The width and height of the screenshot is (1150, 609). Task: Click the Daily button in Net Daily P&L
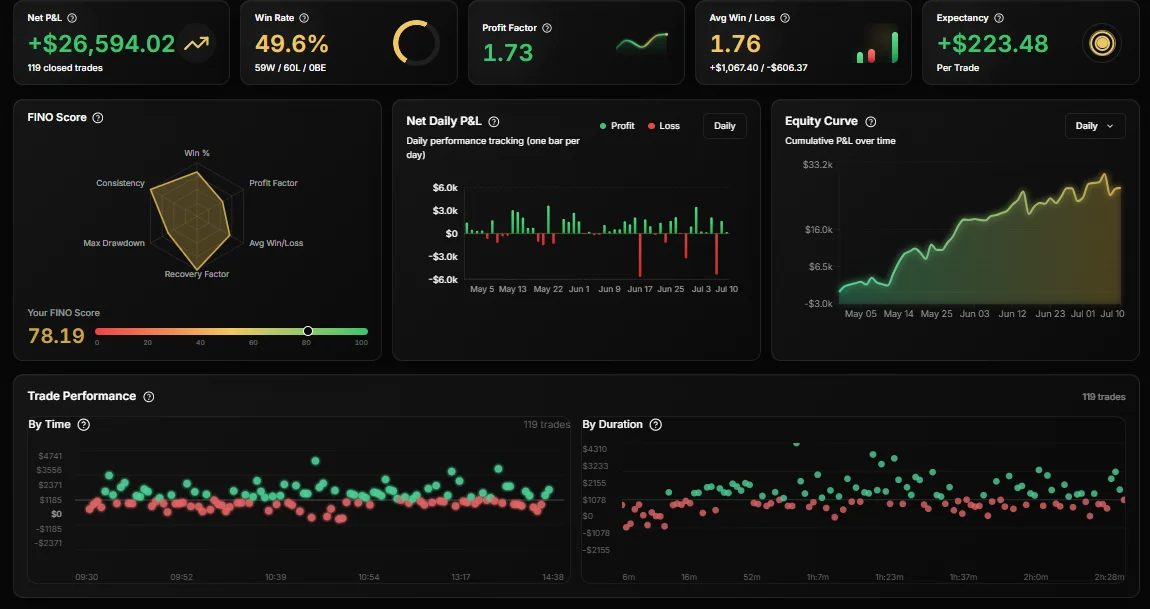pyautogui.click(x=725, y=126)
